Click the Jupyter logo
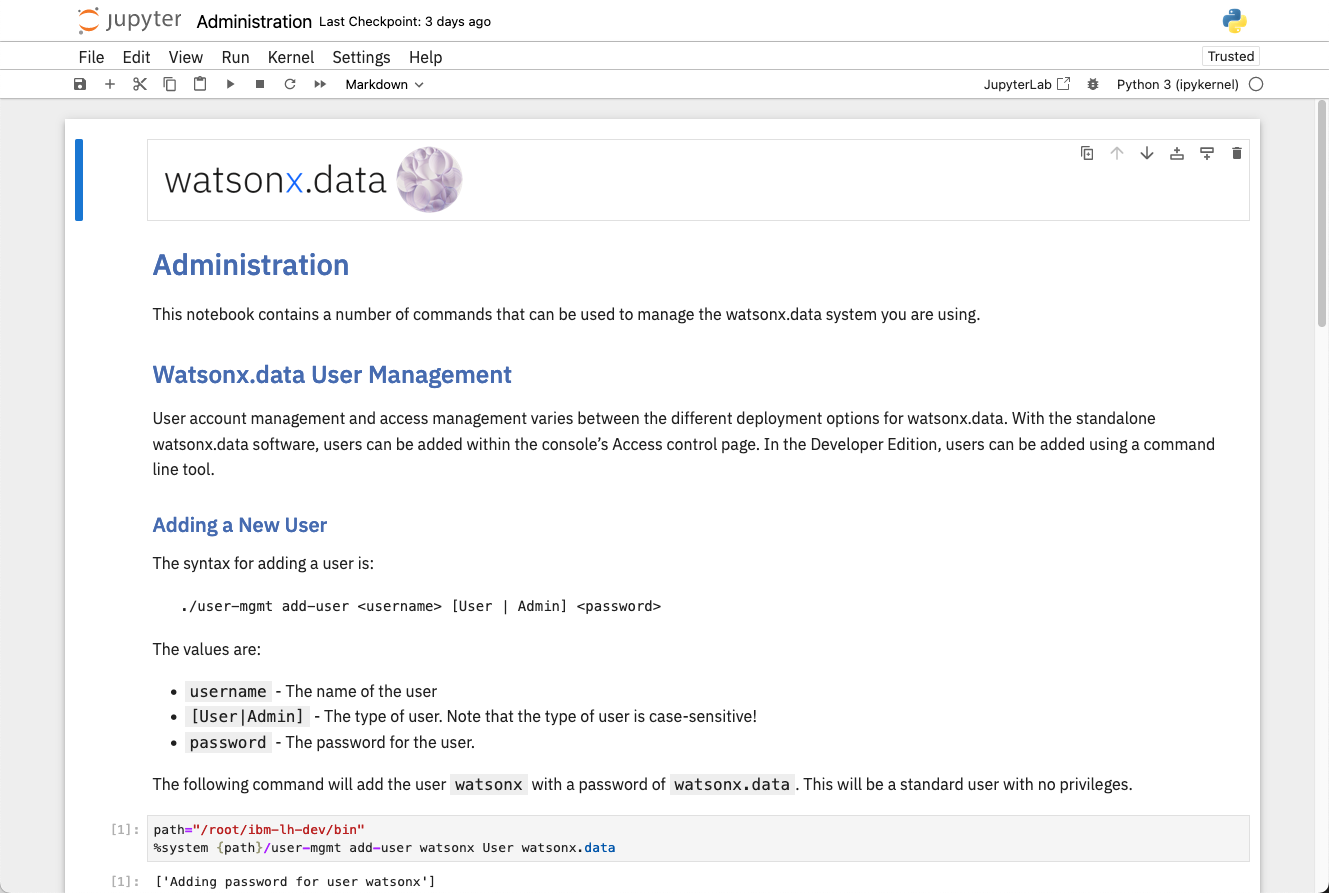The height and width of the screenshot is (893, 1329). (x=130, y=20)
